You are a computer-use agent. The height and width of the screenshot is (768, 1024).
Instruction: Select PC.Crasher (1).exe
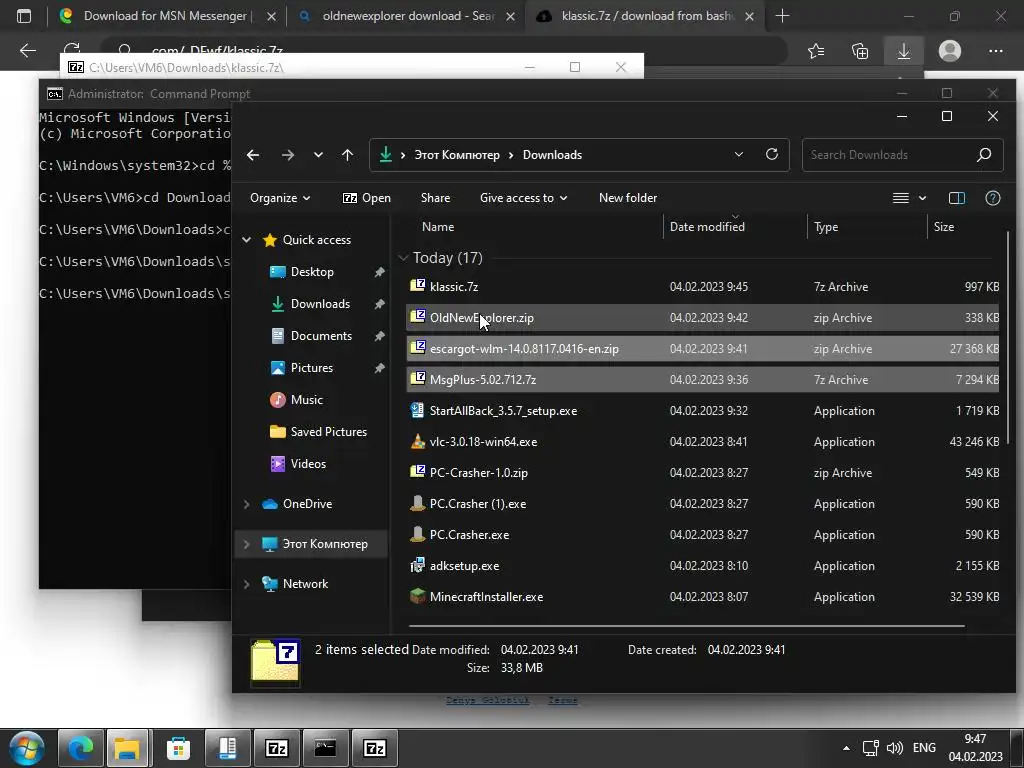[703, 504]
